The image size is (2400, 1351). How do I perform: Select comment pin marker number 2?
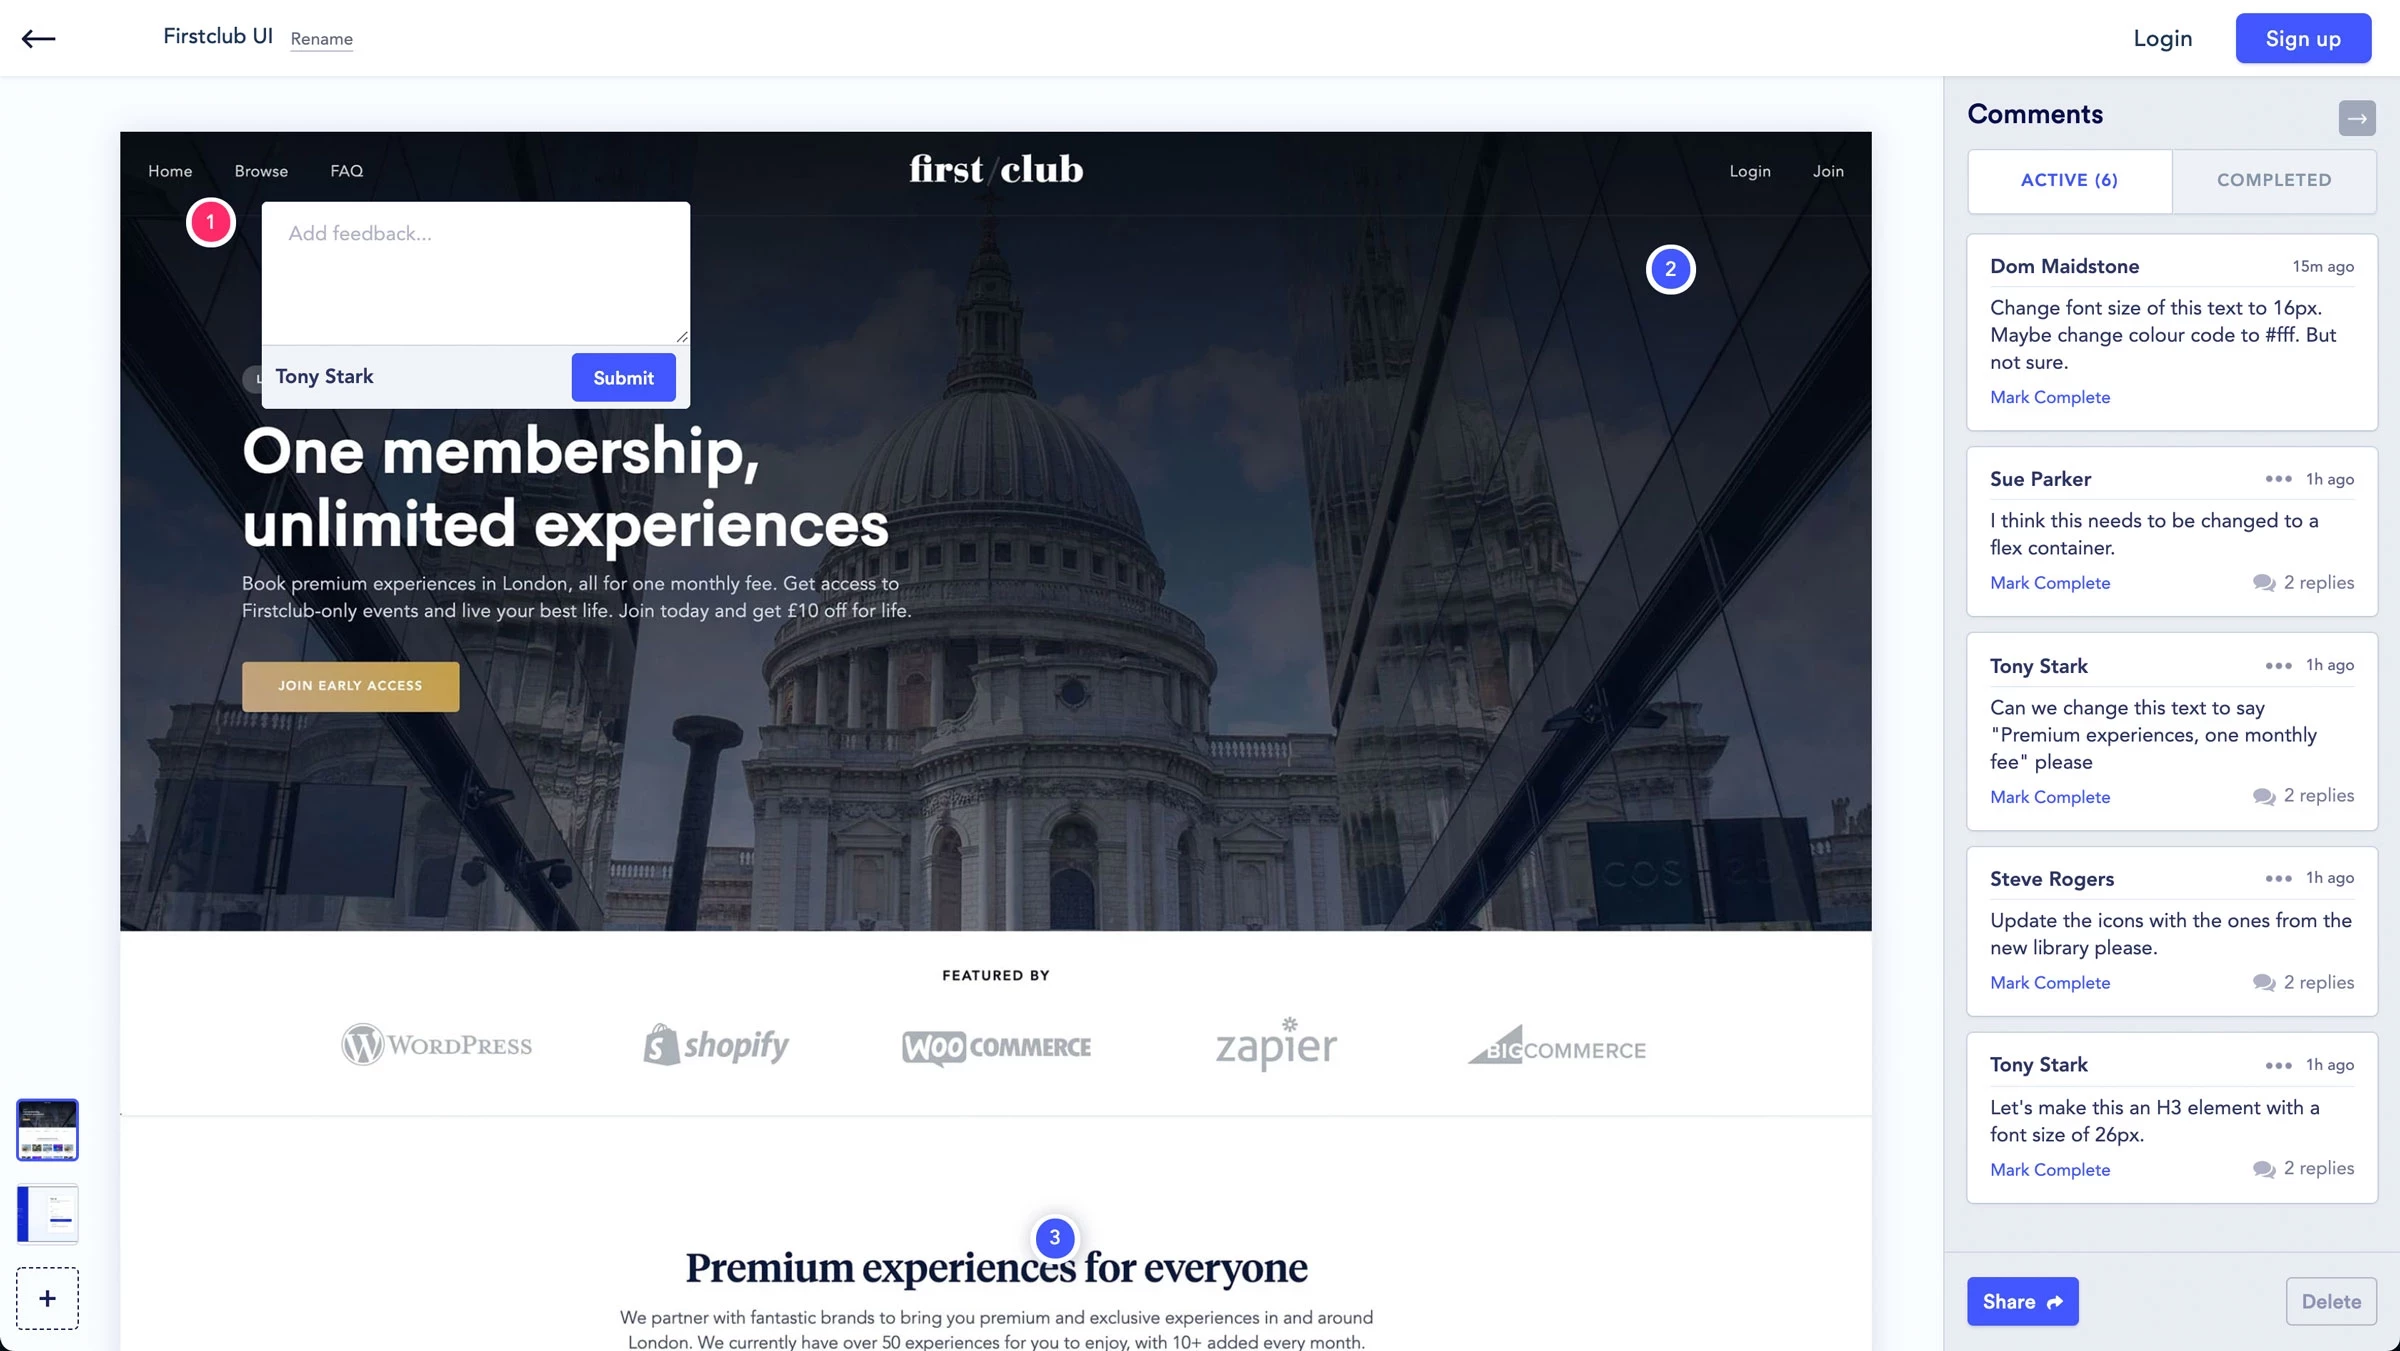[1670, 269]
